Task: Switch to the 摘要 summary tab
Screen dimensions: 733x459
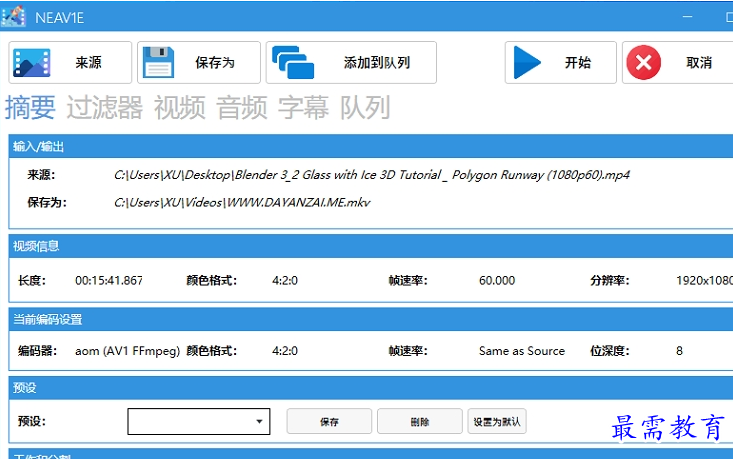Action: pyautogui.click(x=30, y=107)
